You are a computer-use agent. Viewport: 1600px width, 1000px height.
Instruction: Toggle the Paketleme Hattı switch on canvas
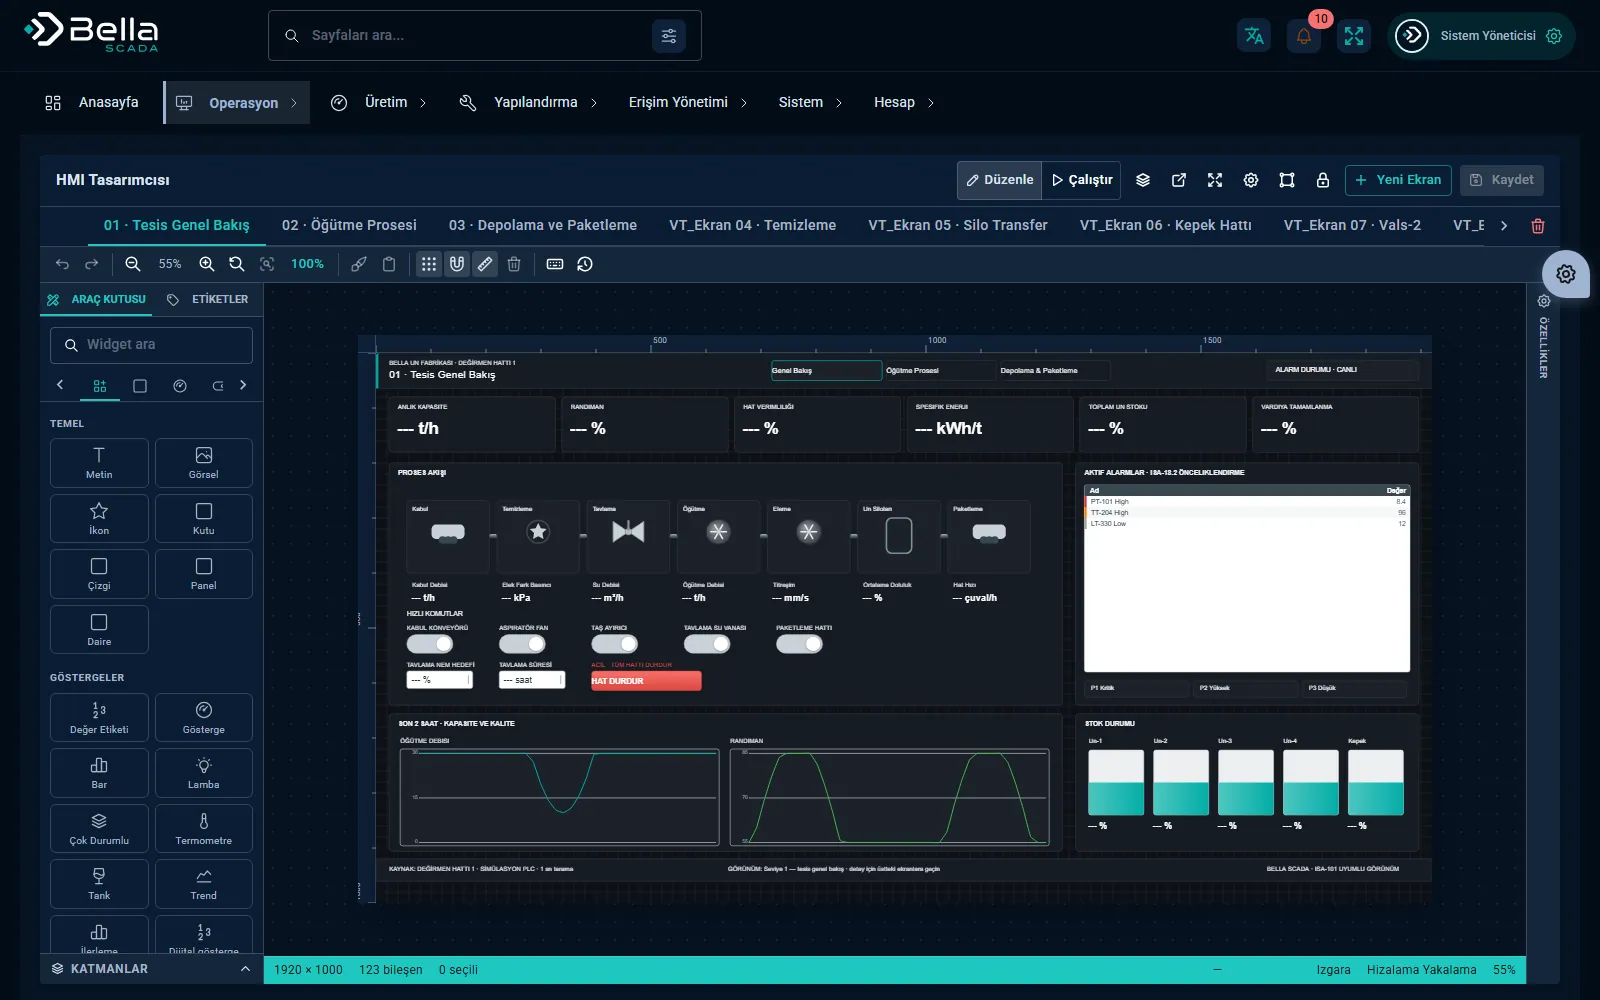(799, 644)
